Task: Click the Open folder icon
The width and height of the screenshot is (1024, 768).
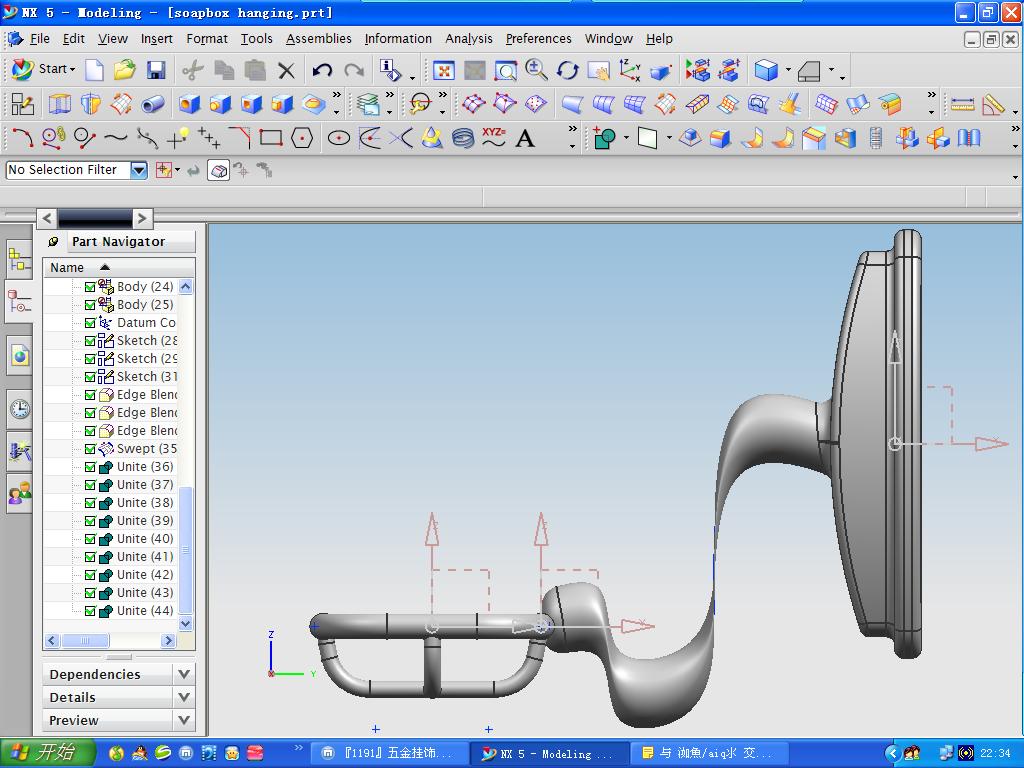Action: click(x=125, y=70)
